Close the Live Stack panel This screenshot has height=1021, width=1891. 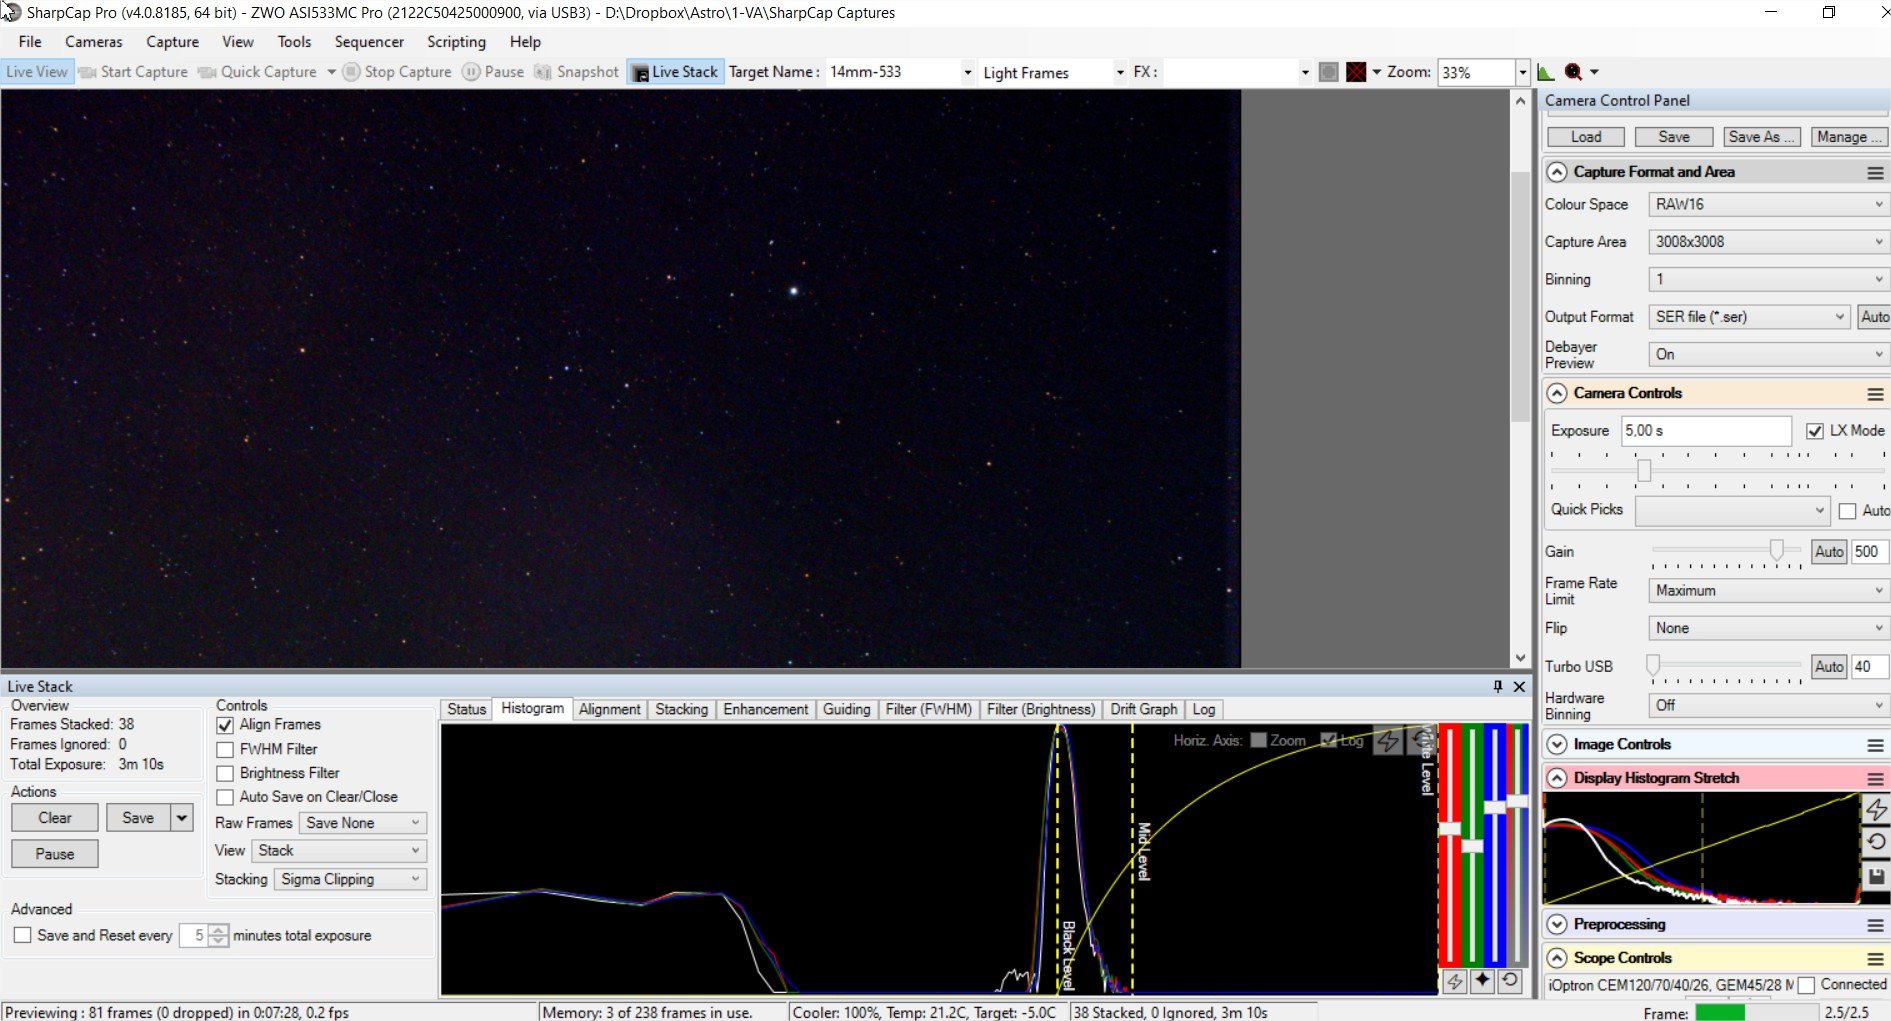point(1519,686)
